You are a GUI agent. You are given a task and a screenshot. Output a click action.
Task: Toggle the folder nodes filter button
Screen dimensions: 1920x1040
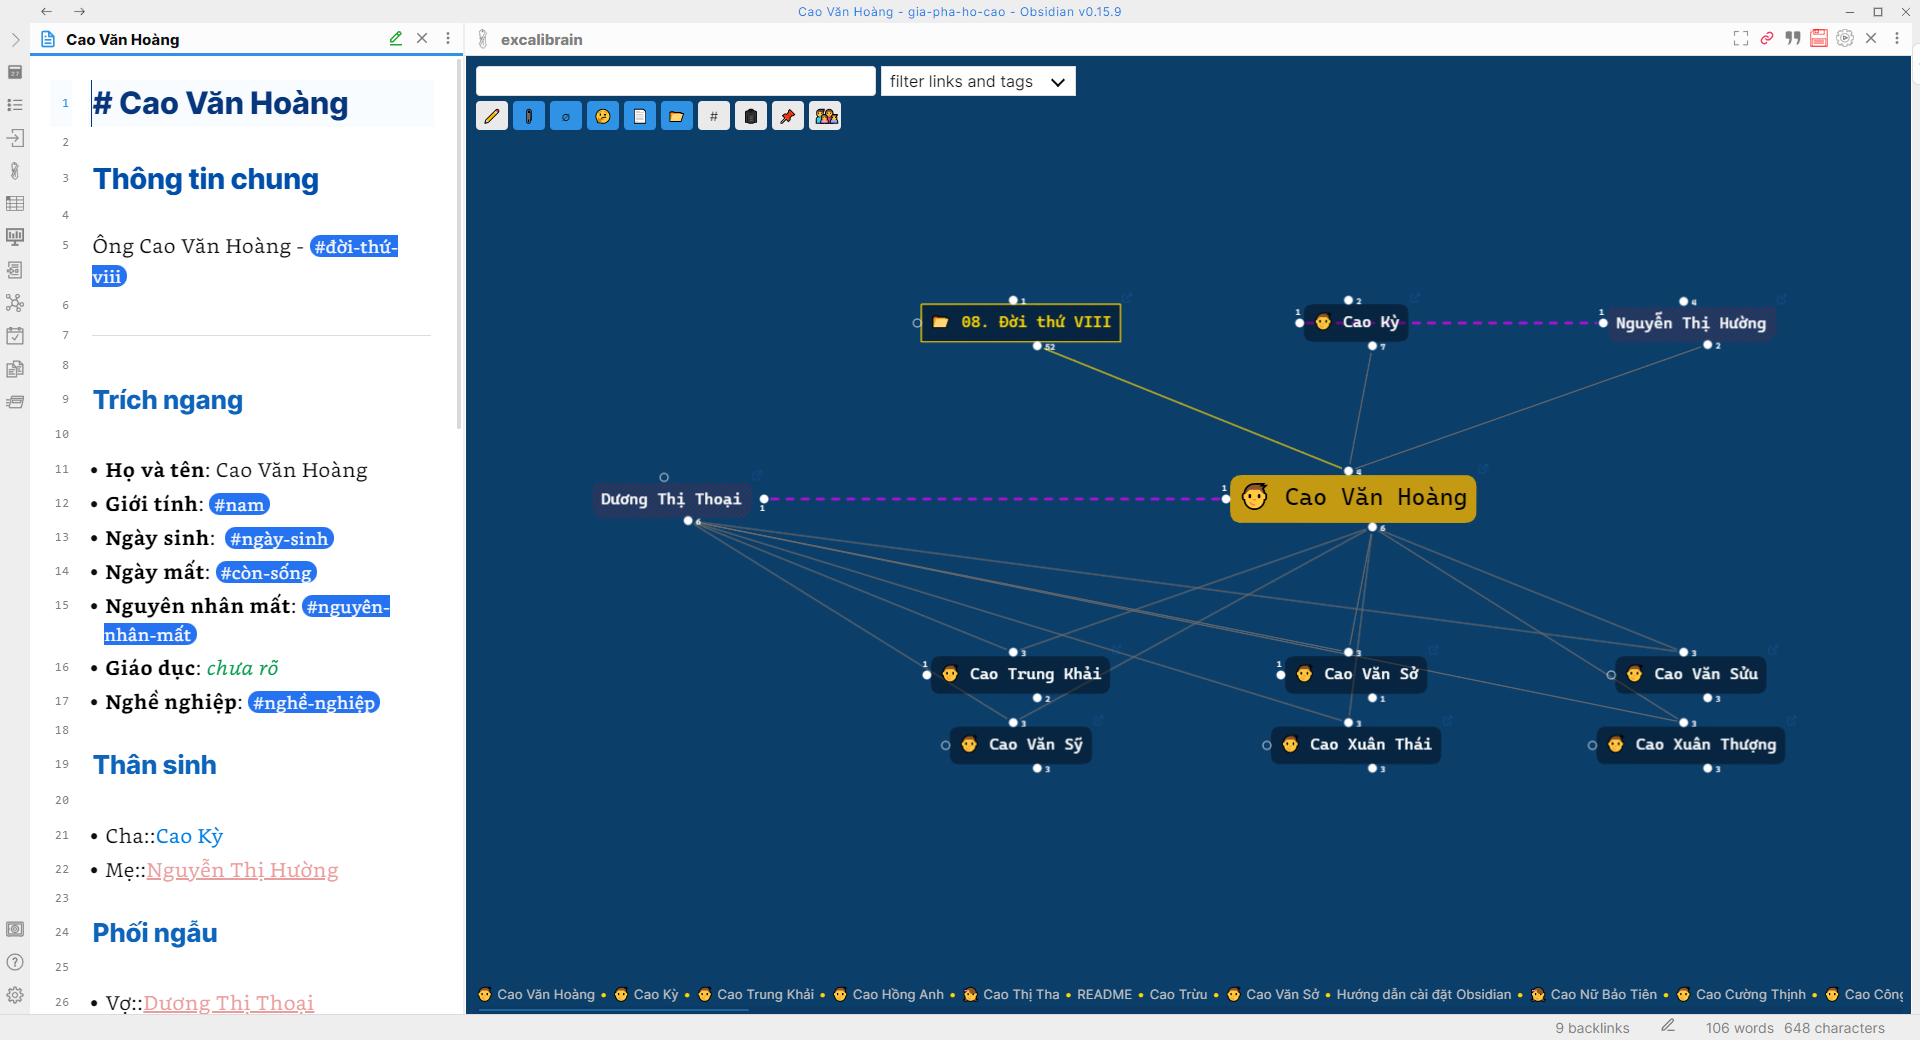677,115
